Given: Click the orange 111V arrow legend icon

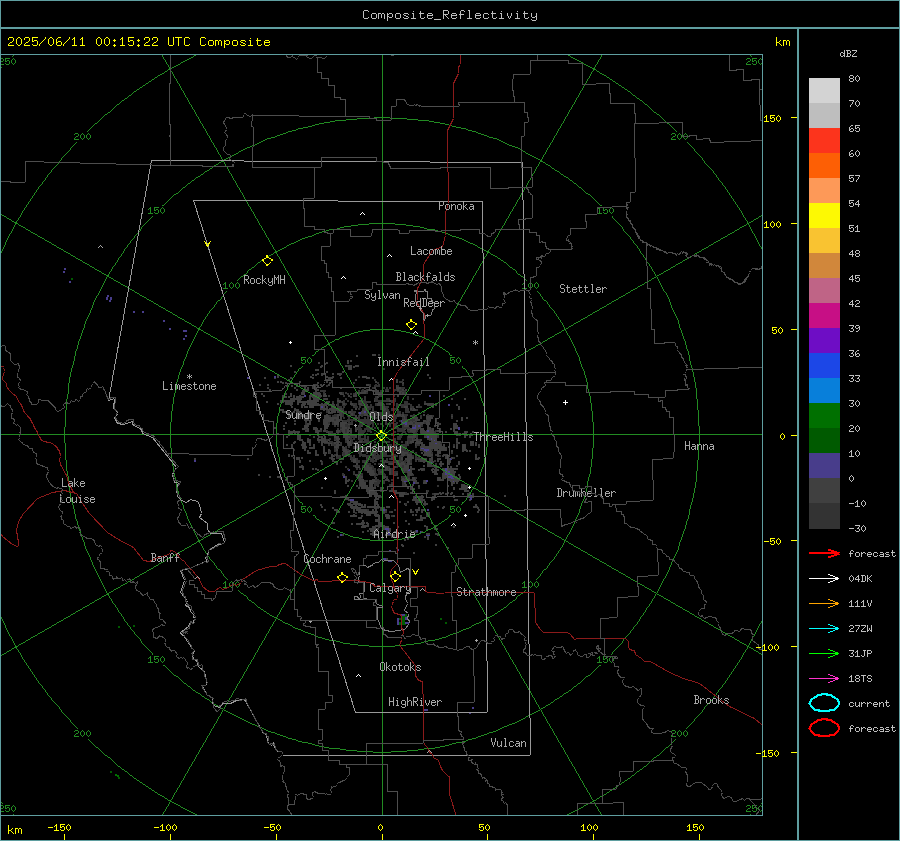Looking at the screenshot, I should (824, 603).
